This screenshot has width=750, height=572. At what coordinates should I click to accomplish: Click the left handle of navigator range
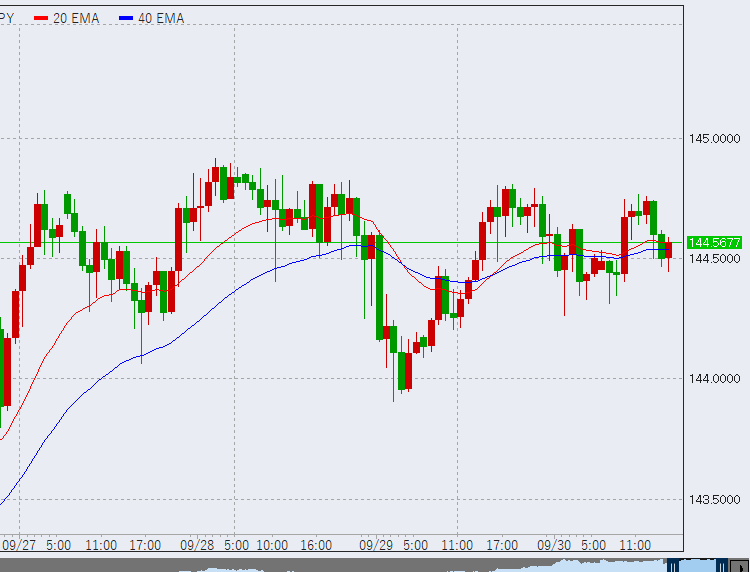(674, 565)
